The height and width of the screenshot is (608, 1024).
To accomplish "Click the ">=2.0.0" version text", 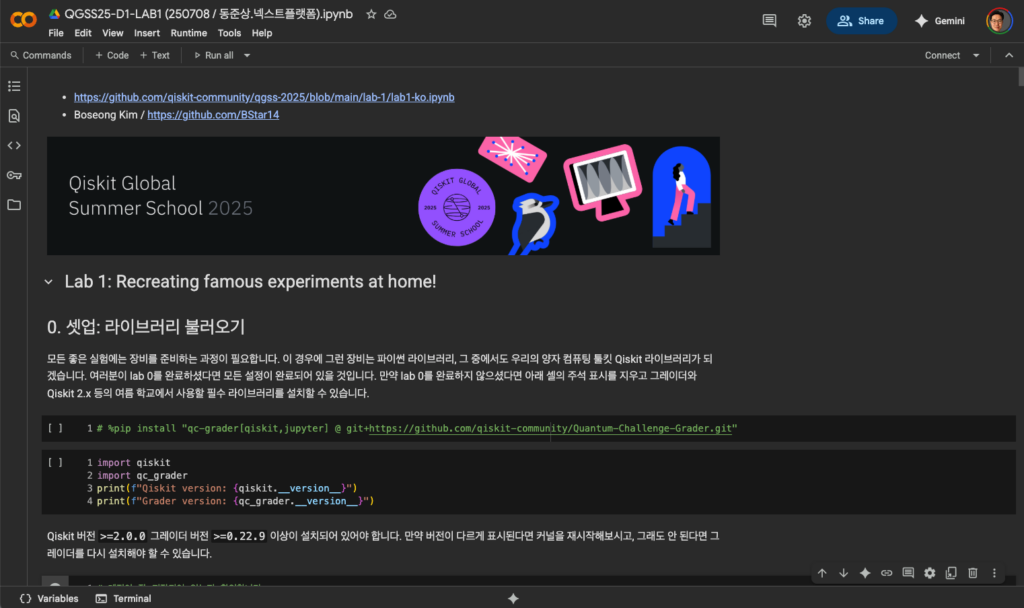I will [x=123, y=536].
